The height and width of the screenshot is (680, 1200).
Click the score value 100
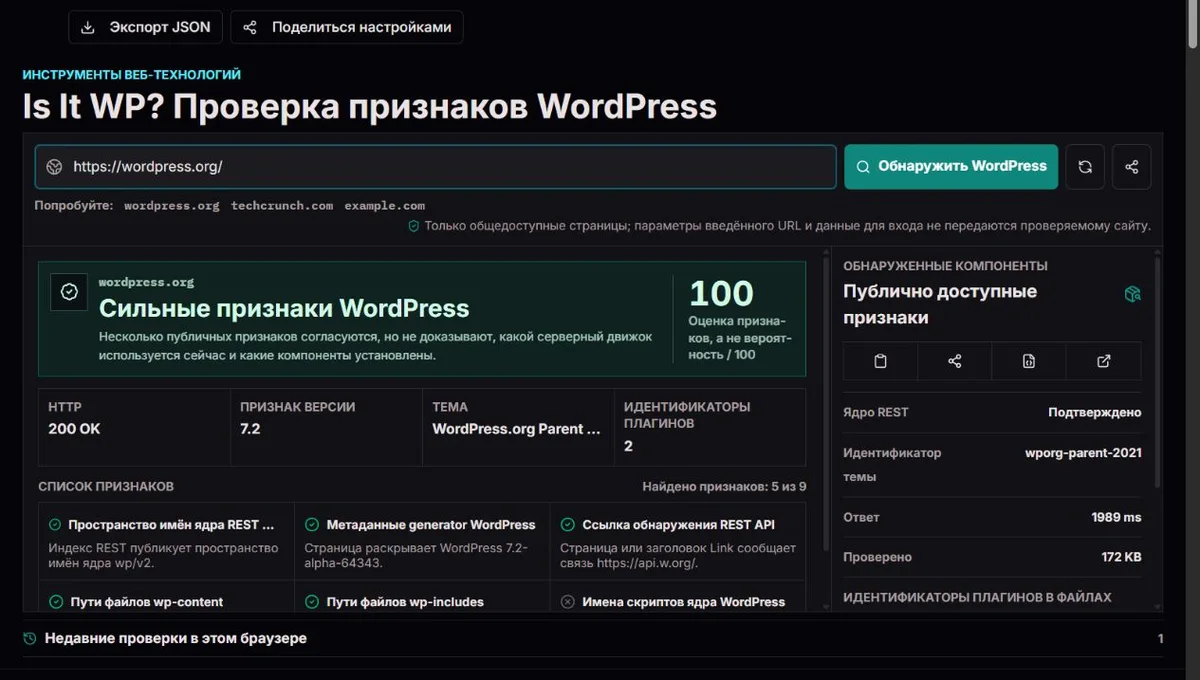click(721, 293)
